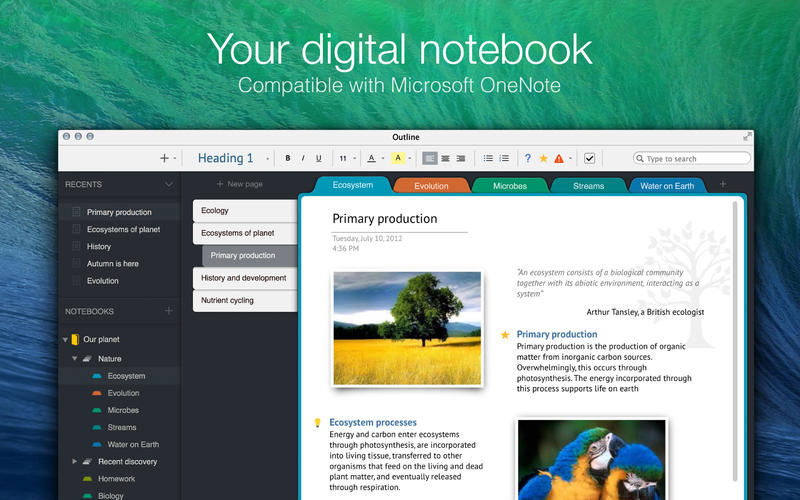The width and height of the screenshot is (800, 500).
Task: Apply yellow highlight color
Action: 398,158
